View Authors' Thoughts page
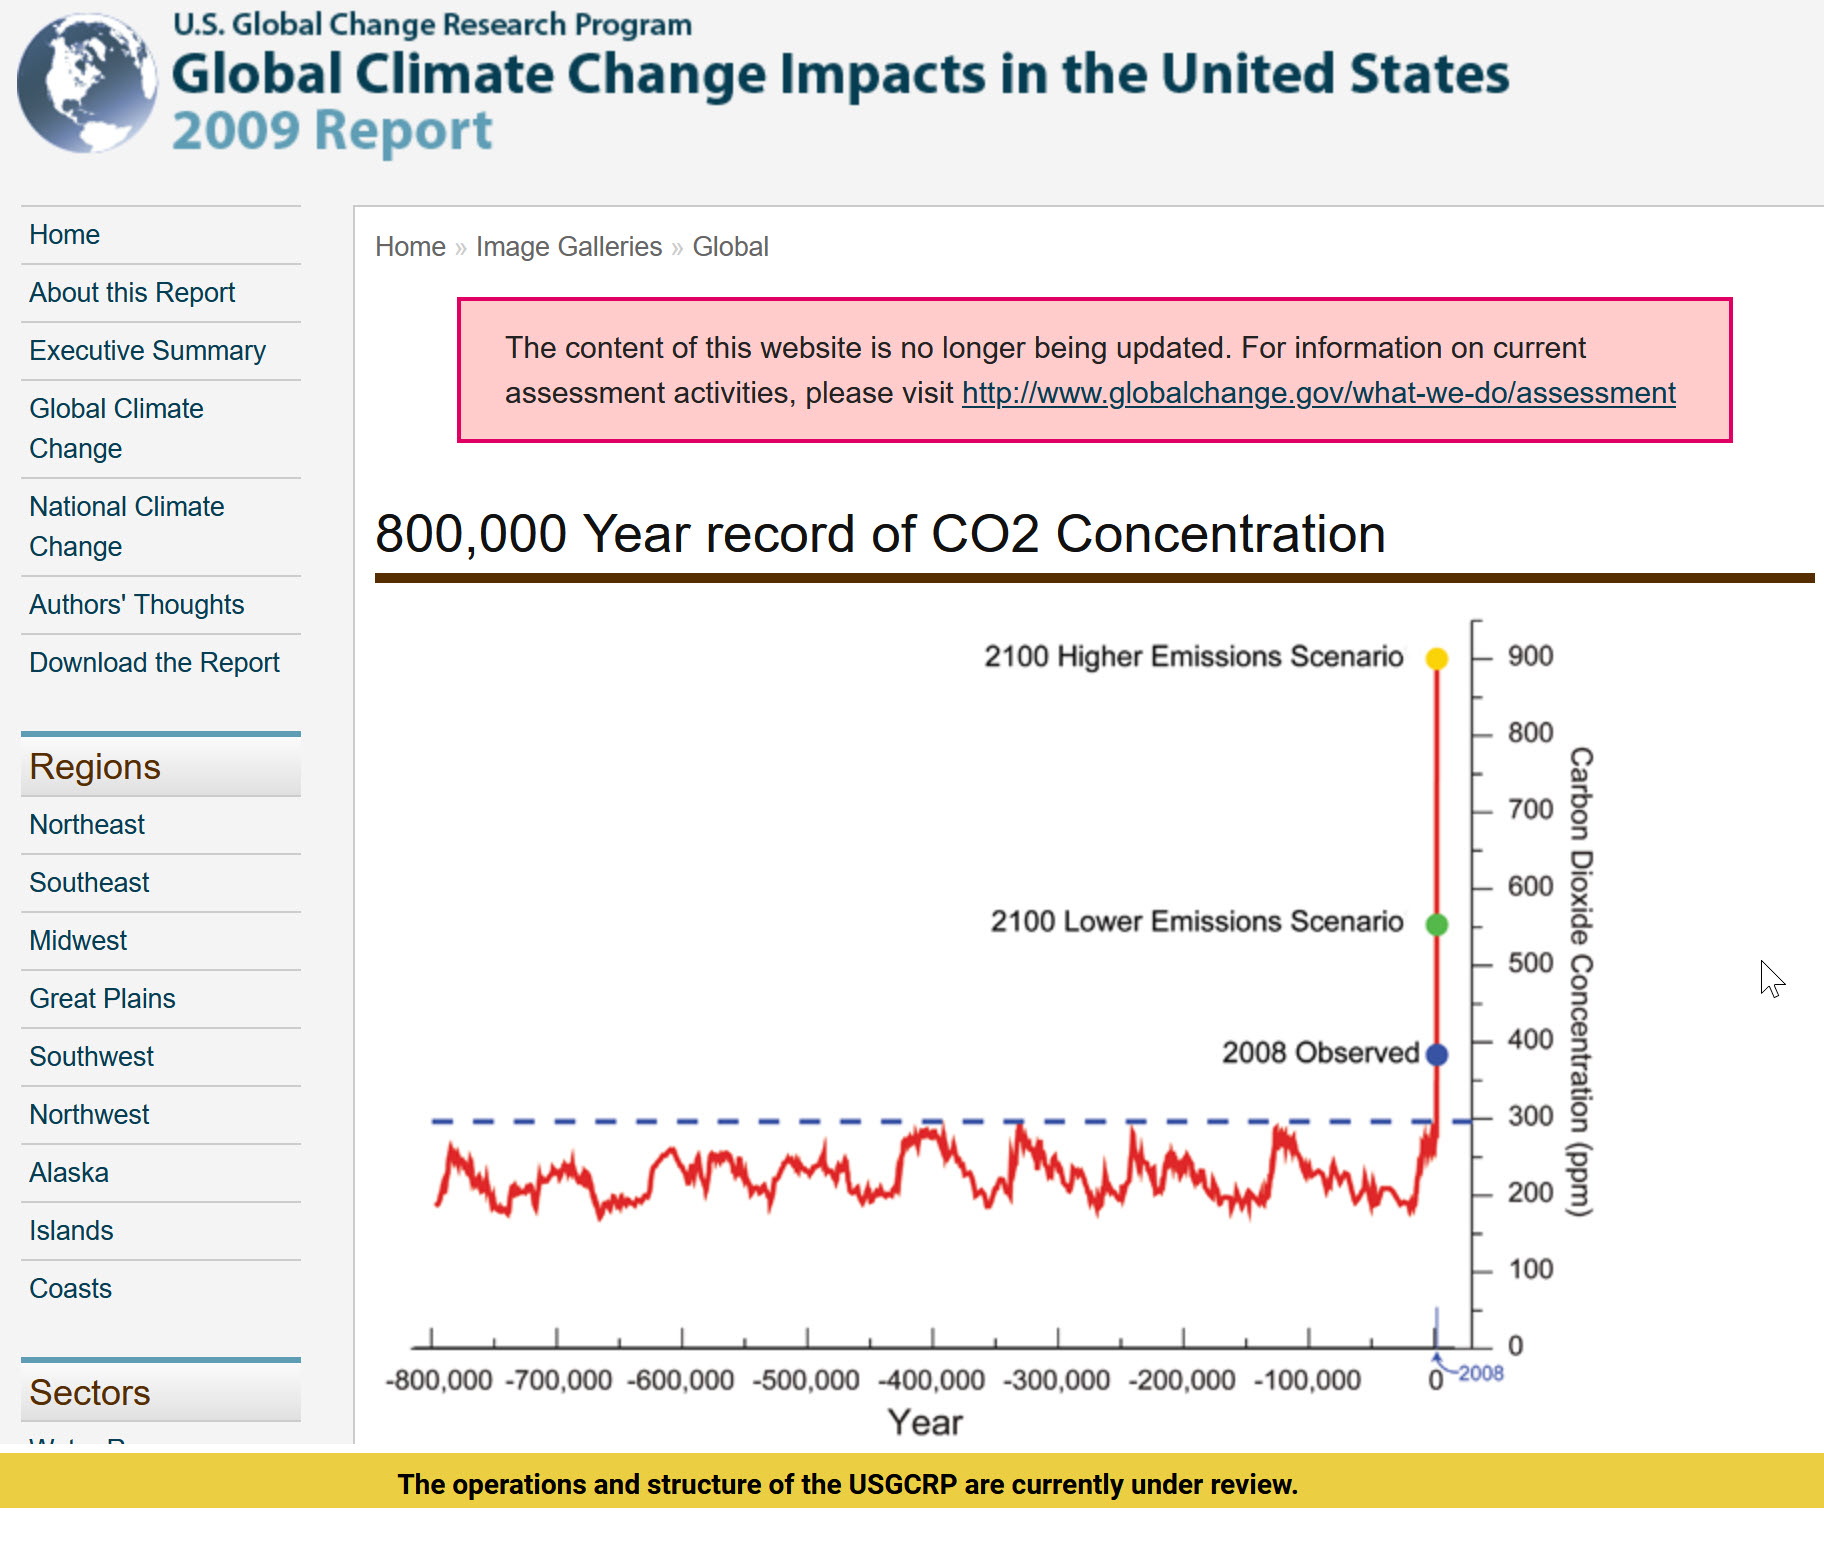The width and height of the screenshot is (1824, 1552). click(137, 605)
